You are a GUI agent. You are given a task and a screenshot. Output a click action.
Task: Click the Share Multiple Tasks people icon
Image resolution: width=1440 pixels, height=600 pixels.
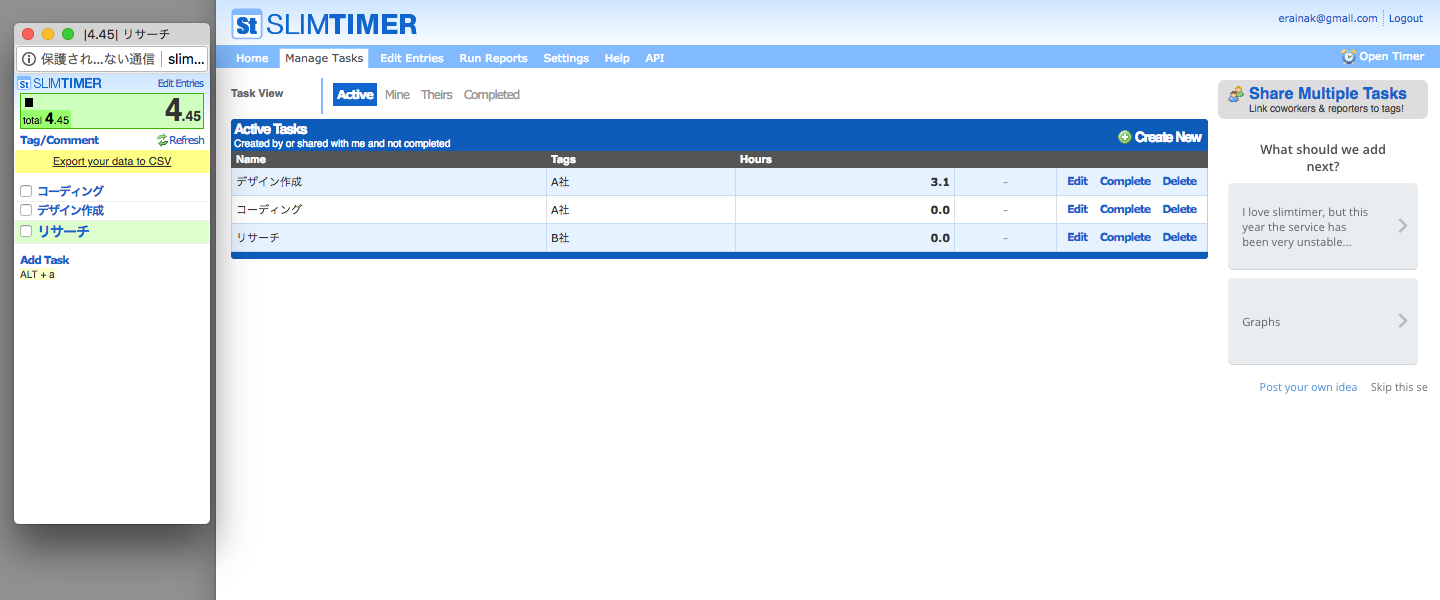tap(1236, 94)
